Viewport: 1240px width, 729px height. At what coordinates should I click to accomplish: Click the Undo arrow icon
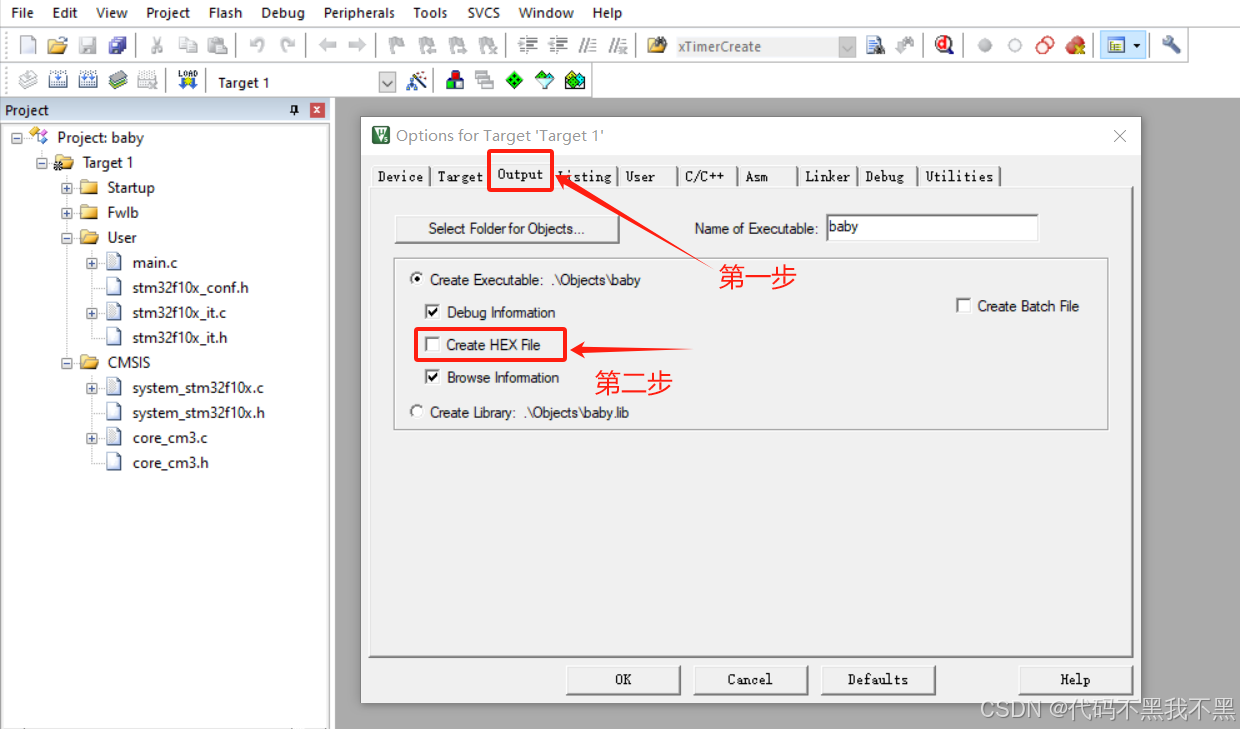pyautogui.click(x=257, y=46)
